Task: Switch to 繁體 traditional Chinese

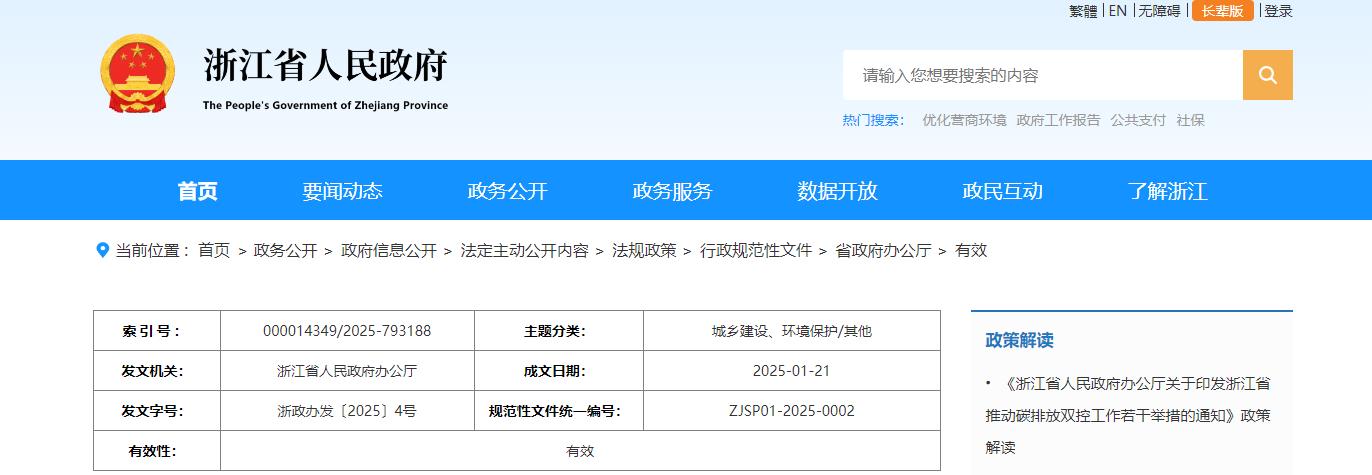Action: click(1083, 11)
